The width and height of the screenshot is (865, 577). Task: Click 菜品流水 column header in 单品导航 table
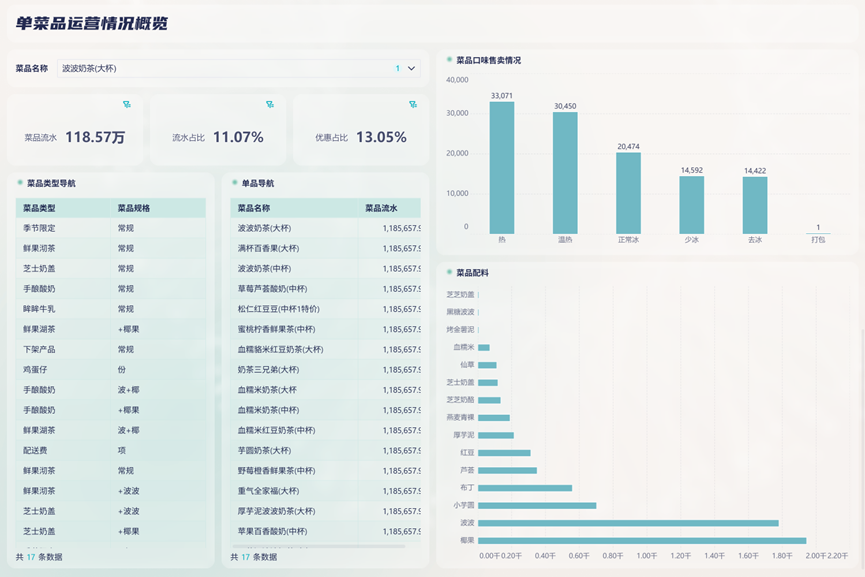381,208
